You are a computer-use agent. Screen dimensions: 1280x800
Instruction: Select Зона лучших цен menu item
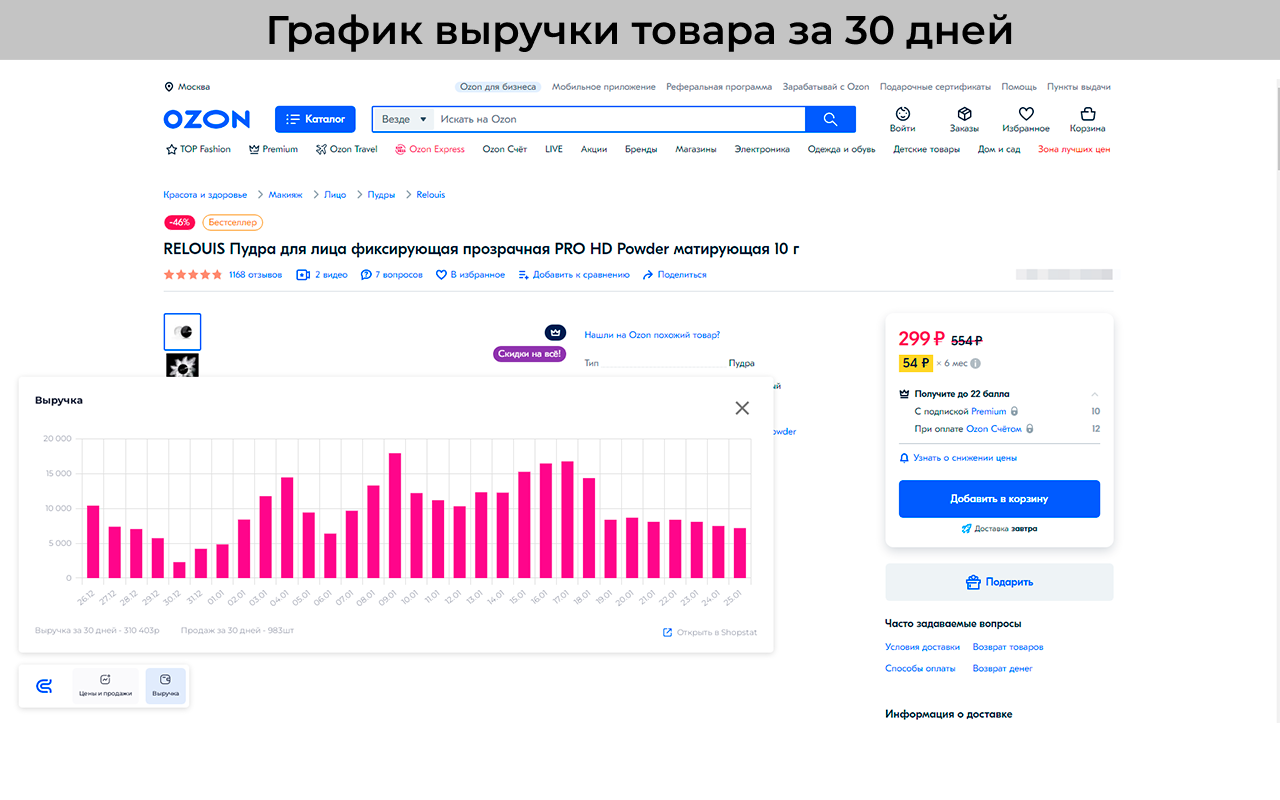[1074, 149]
